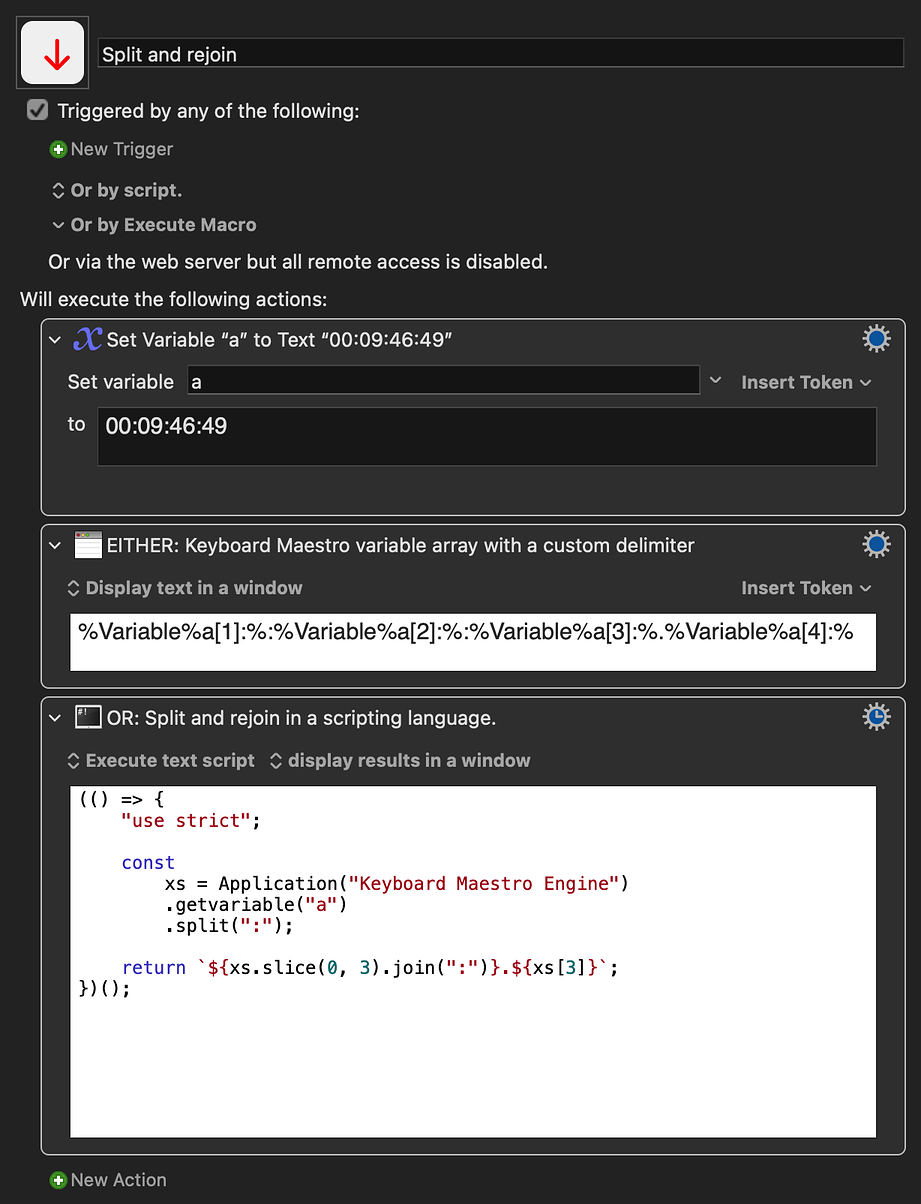Click the Execute script terminal icon

[x=88, y=718]
